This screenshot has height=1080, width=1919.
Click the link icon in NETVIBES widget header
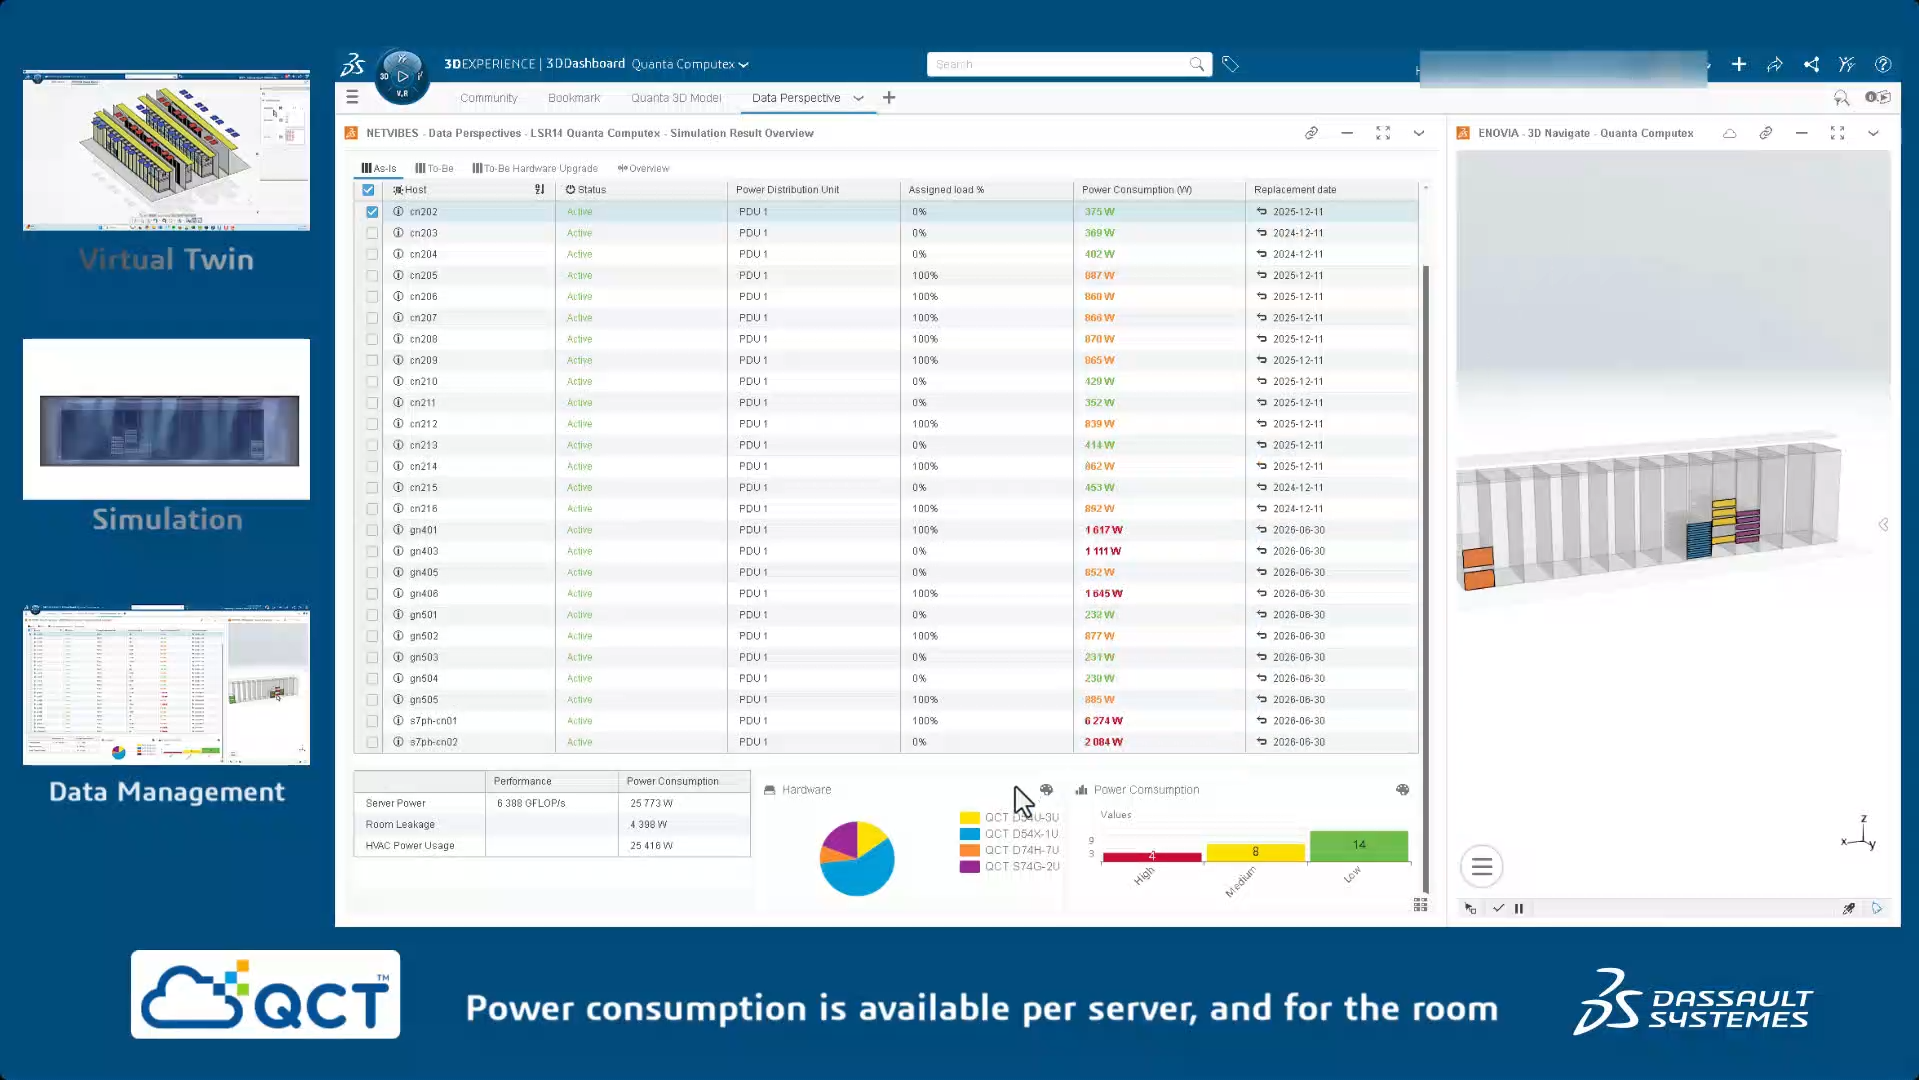click(x=1311, y=133)
